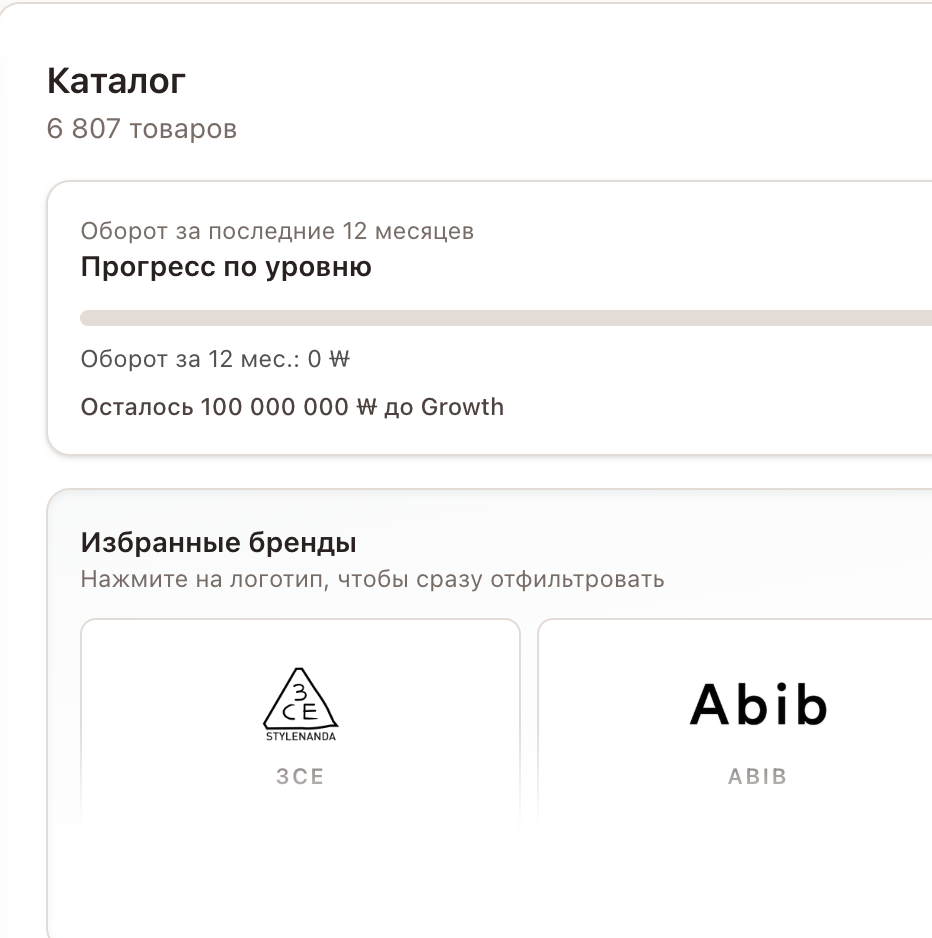
Task: Open the Прогресс по уровню details
Action: (x=226, y=267)
